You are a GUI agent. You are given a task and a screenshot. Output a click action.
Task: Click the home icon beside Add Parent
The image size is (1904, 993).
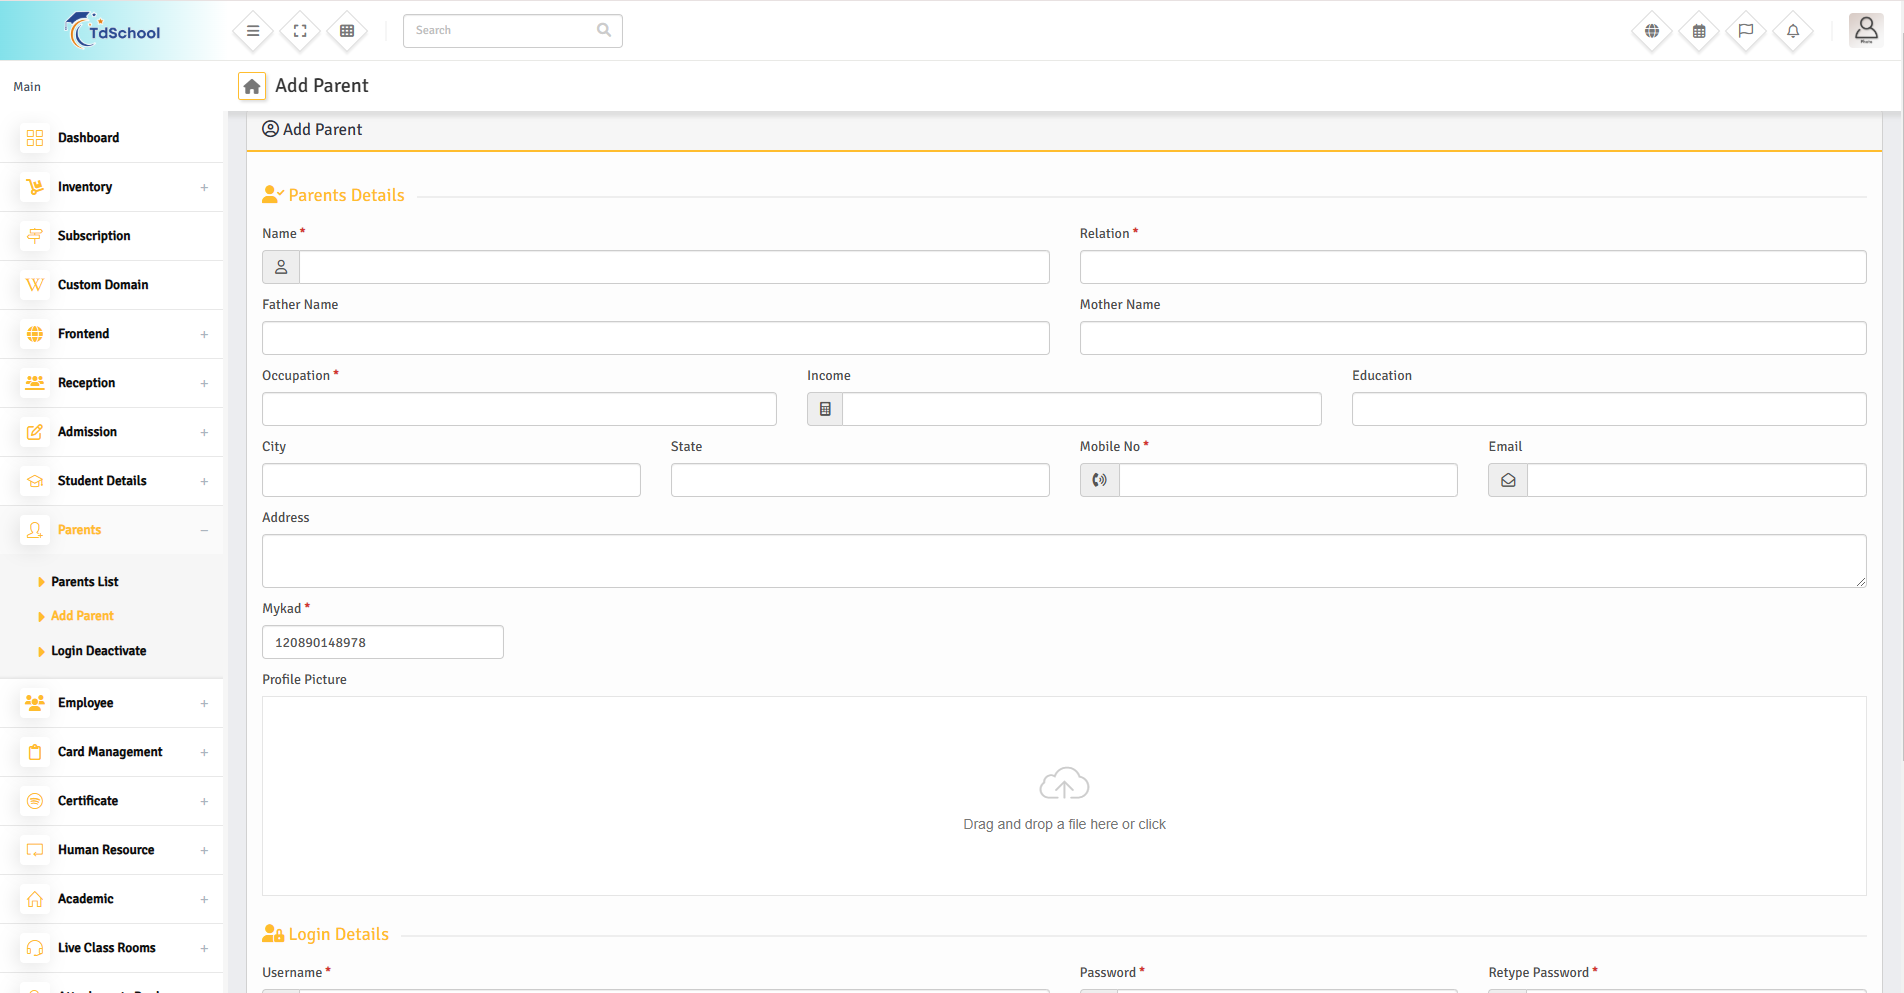252,86
